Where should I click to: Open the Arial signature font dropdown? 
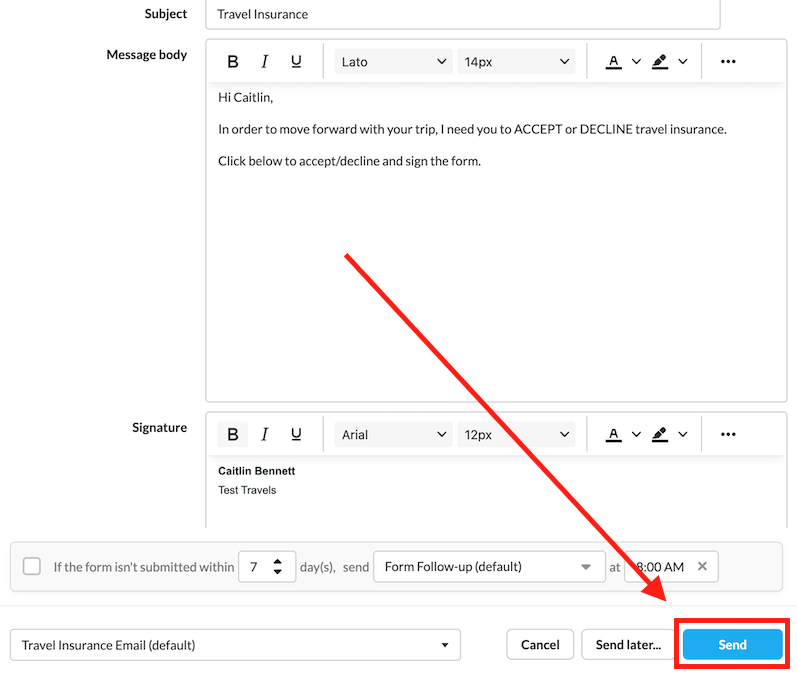click(x=393, y=435)
